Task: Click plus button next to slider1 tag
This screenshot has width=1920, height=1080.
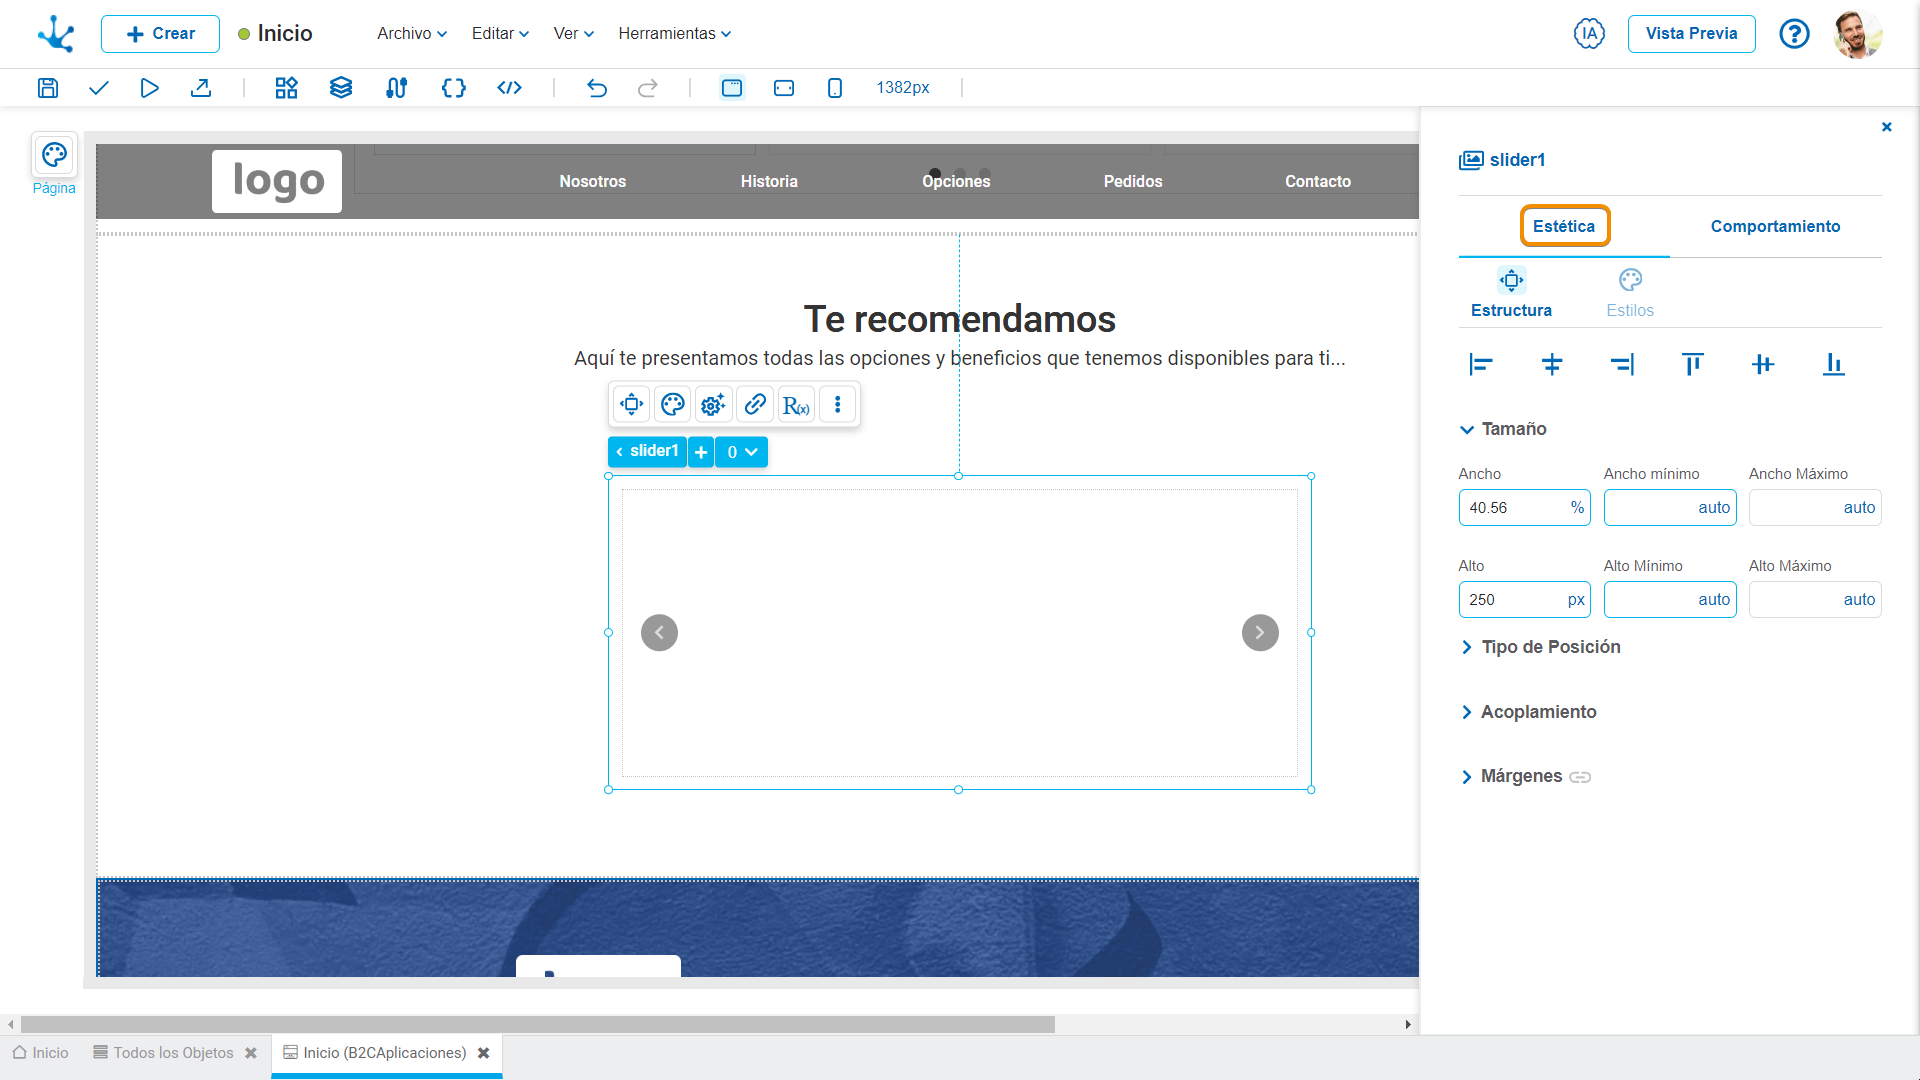Action: [701, 452]
